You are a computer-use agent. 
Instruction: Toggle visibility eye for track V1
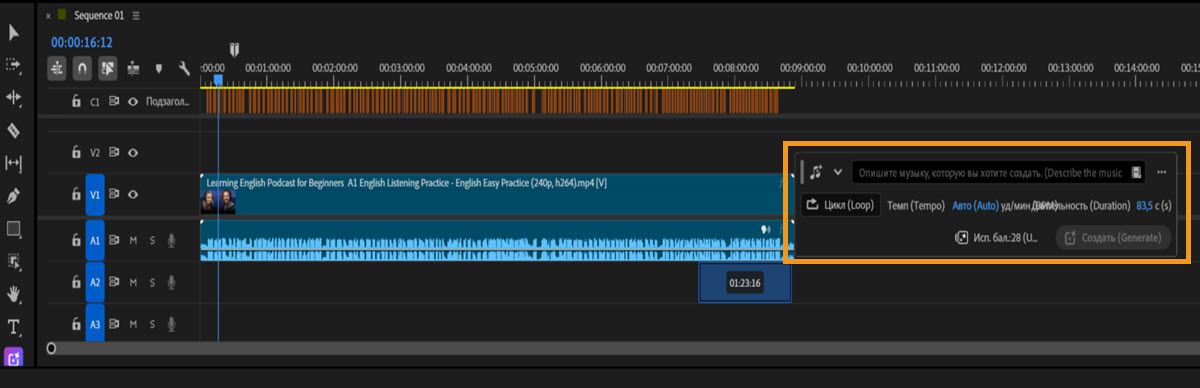(x=132, y=195)
